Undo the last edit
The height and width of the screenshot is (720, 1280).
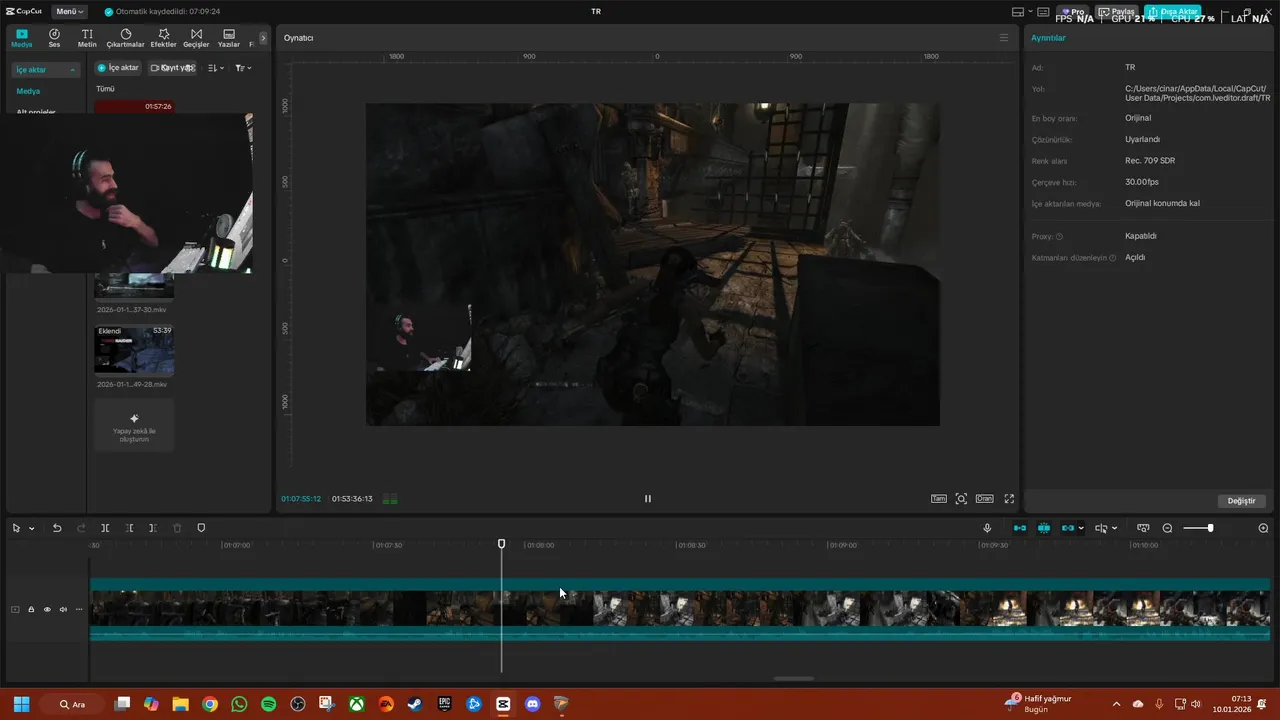click(x=57, y=528)
